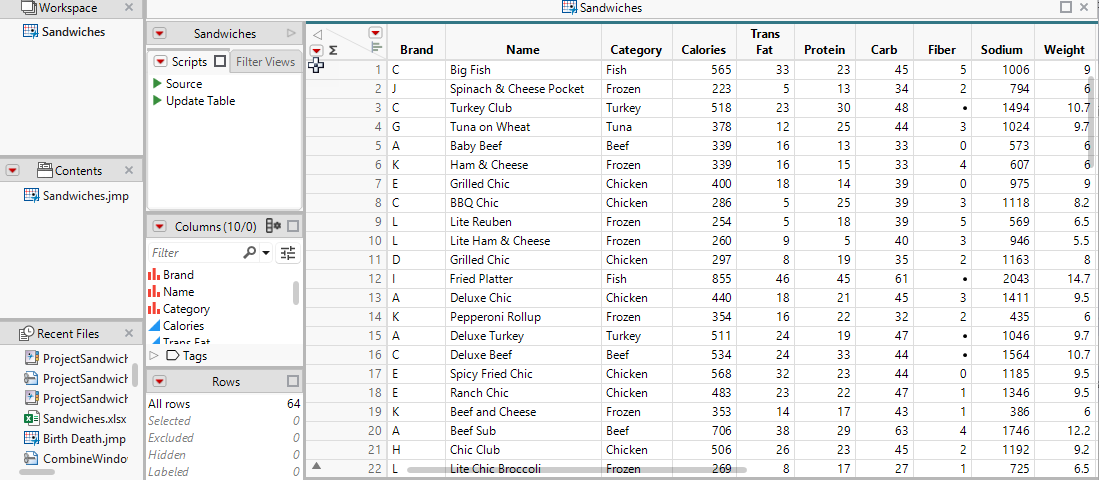Image resolution: width=1099 pixels, height=480 pixels.
Task: Click the Columns list vertical scrollbar
Action: [x=296, y=293]
